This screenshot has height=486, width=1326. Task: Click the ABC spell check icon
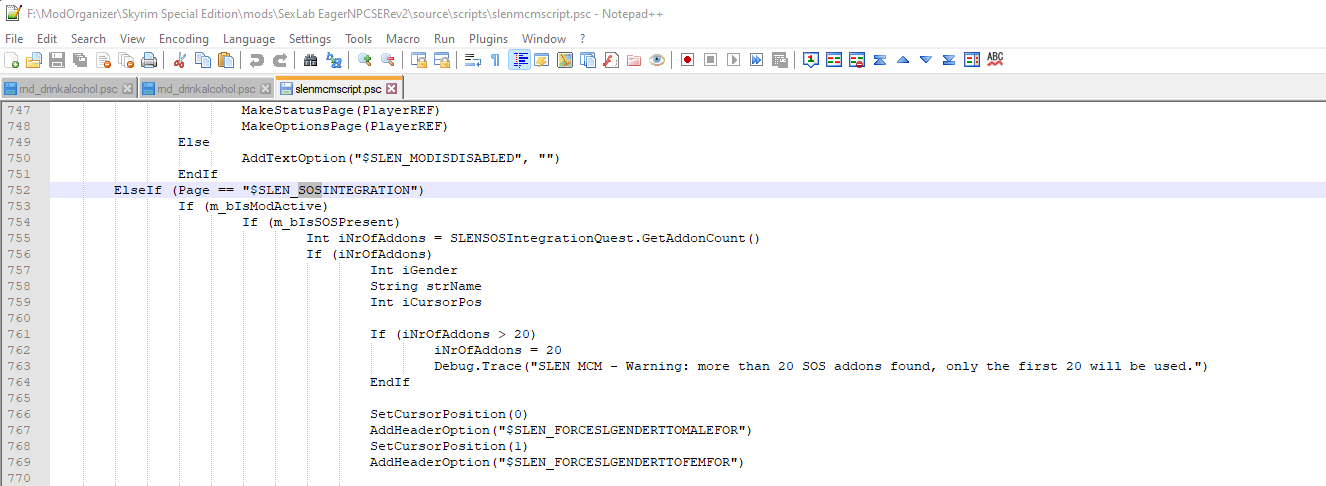tap(995, 60)
